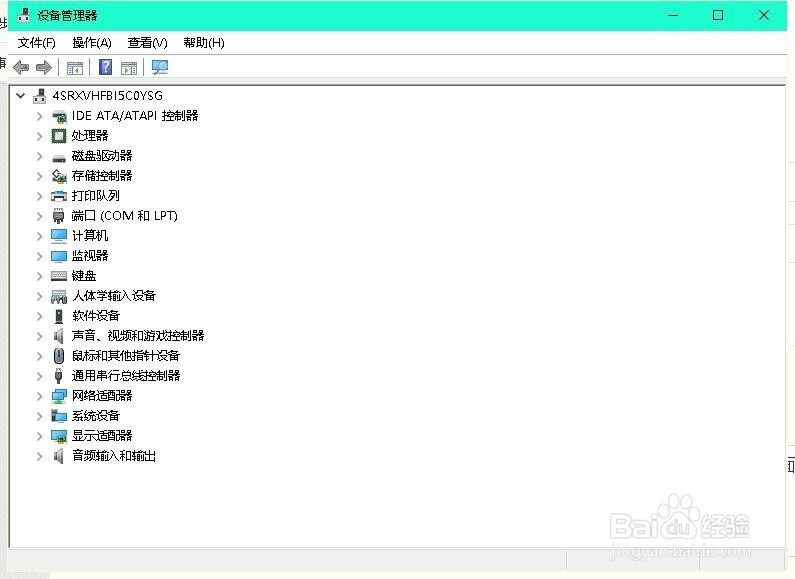This screenshot has width=795, height=579.
Task: Select the 监视器 row label
Action: (x=90, y=256)
